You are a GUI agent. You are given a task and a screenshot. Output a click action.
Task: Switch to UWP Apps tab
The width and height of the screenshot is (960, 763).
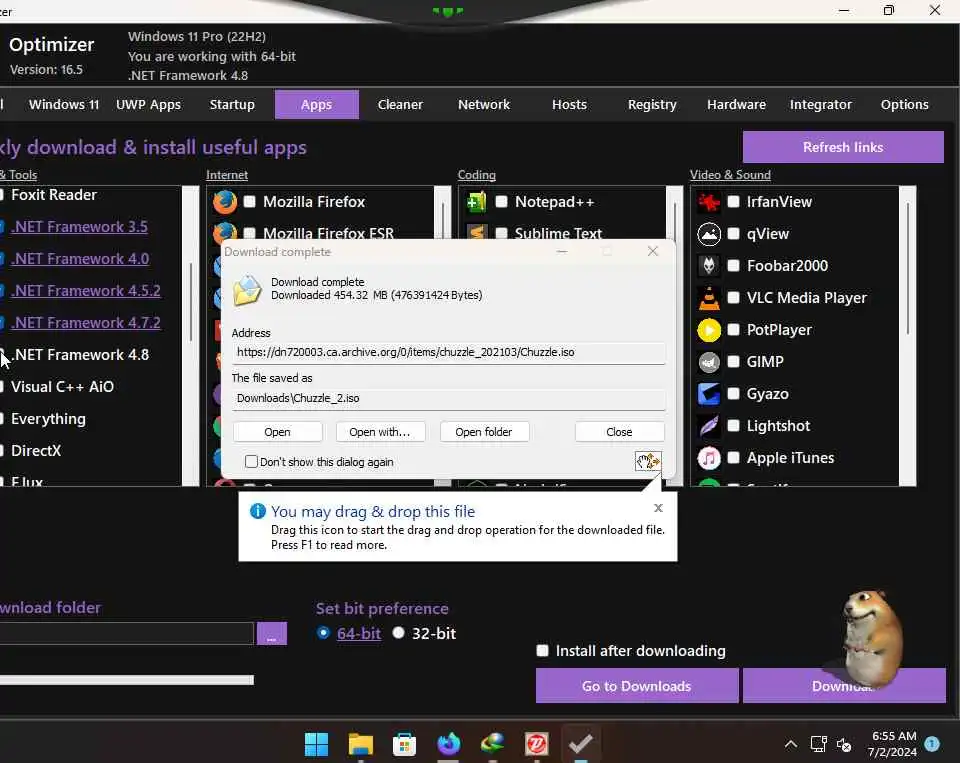(148, 105)
